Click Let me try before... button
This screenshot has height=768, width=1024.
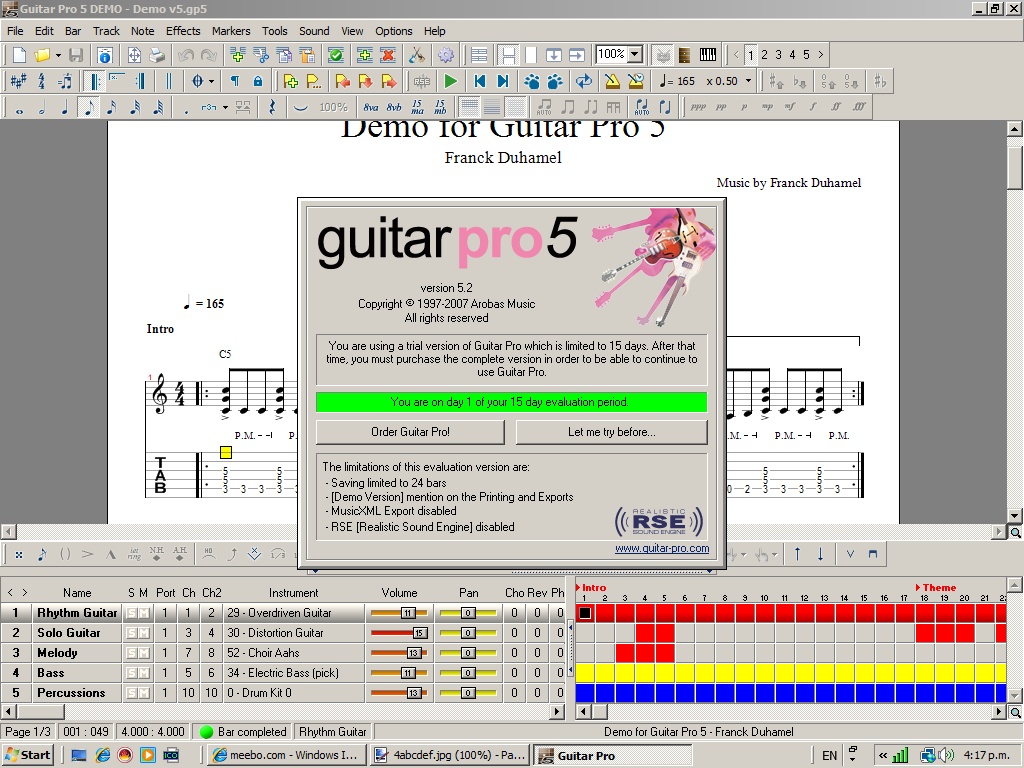tap(611, 432)
